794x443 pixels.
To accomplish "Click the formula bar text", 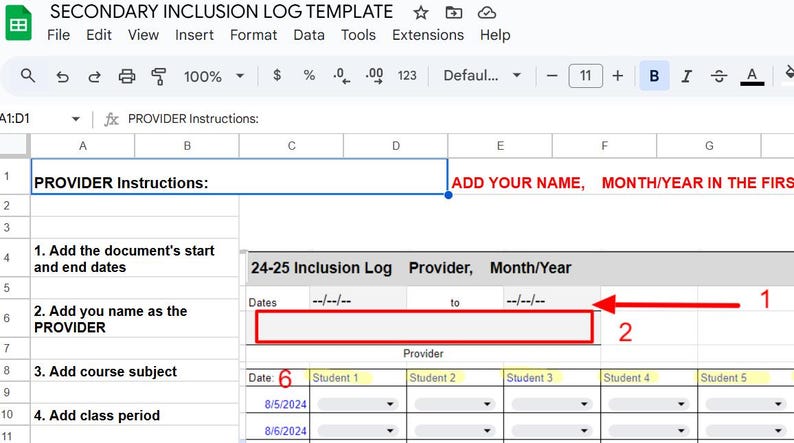I will [193, 118].
